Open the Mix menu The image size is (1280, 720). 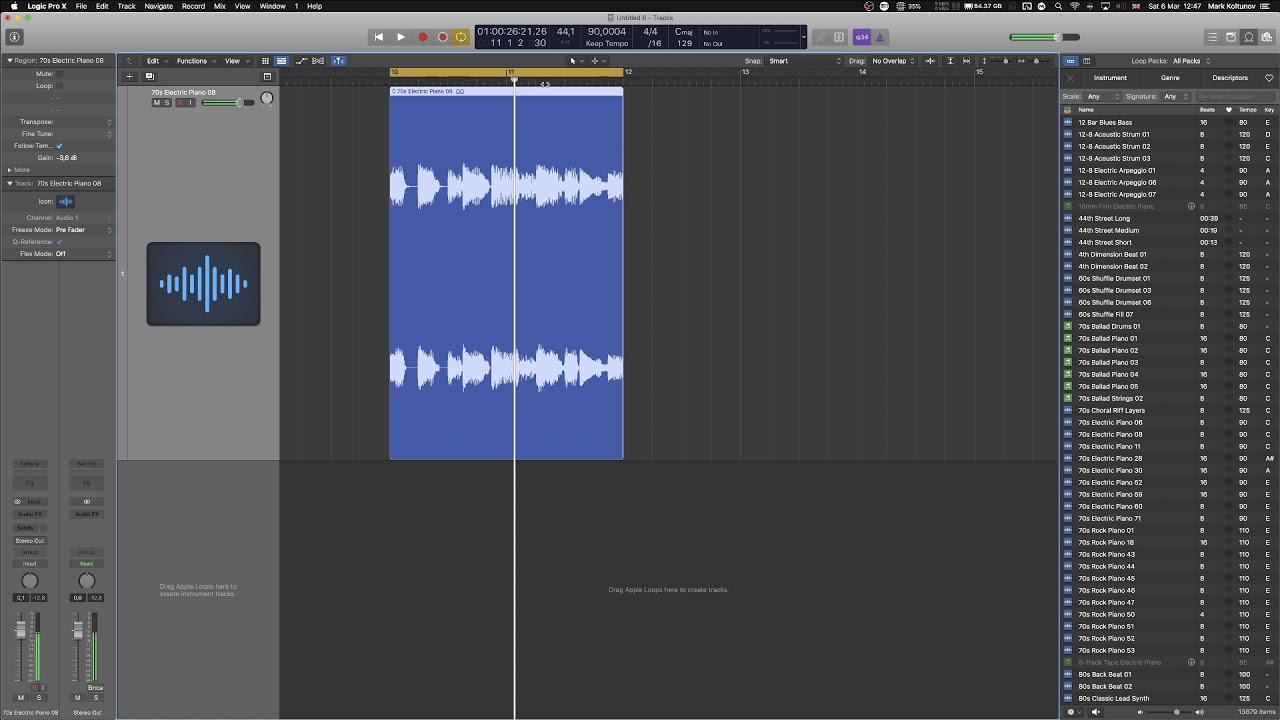point(219,6)
